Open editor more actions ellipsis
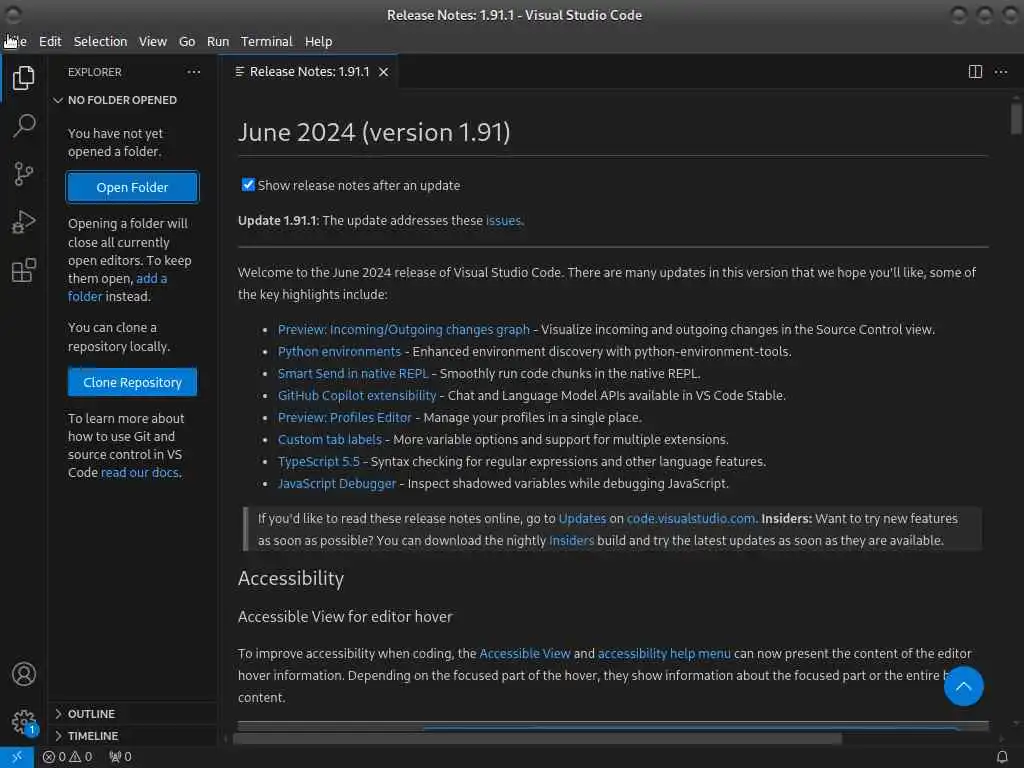Screen dimensions: 1024x768 [1000, 72]
